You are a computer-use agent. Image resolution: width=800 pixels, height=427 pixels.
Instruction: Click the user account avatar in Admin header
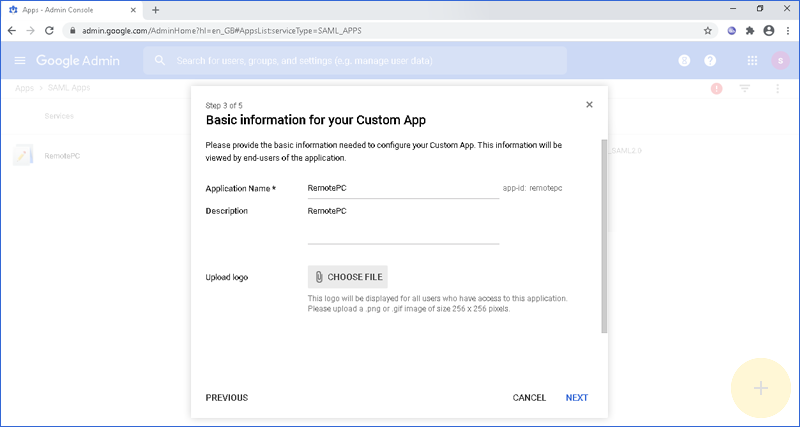click(x=779, y=61)
